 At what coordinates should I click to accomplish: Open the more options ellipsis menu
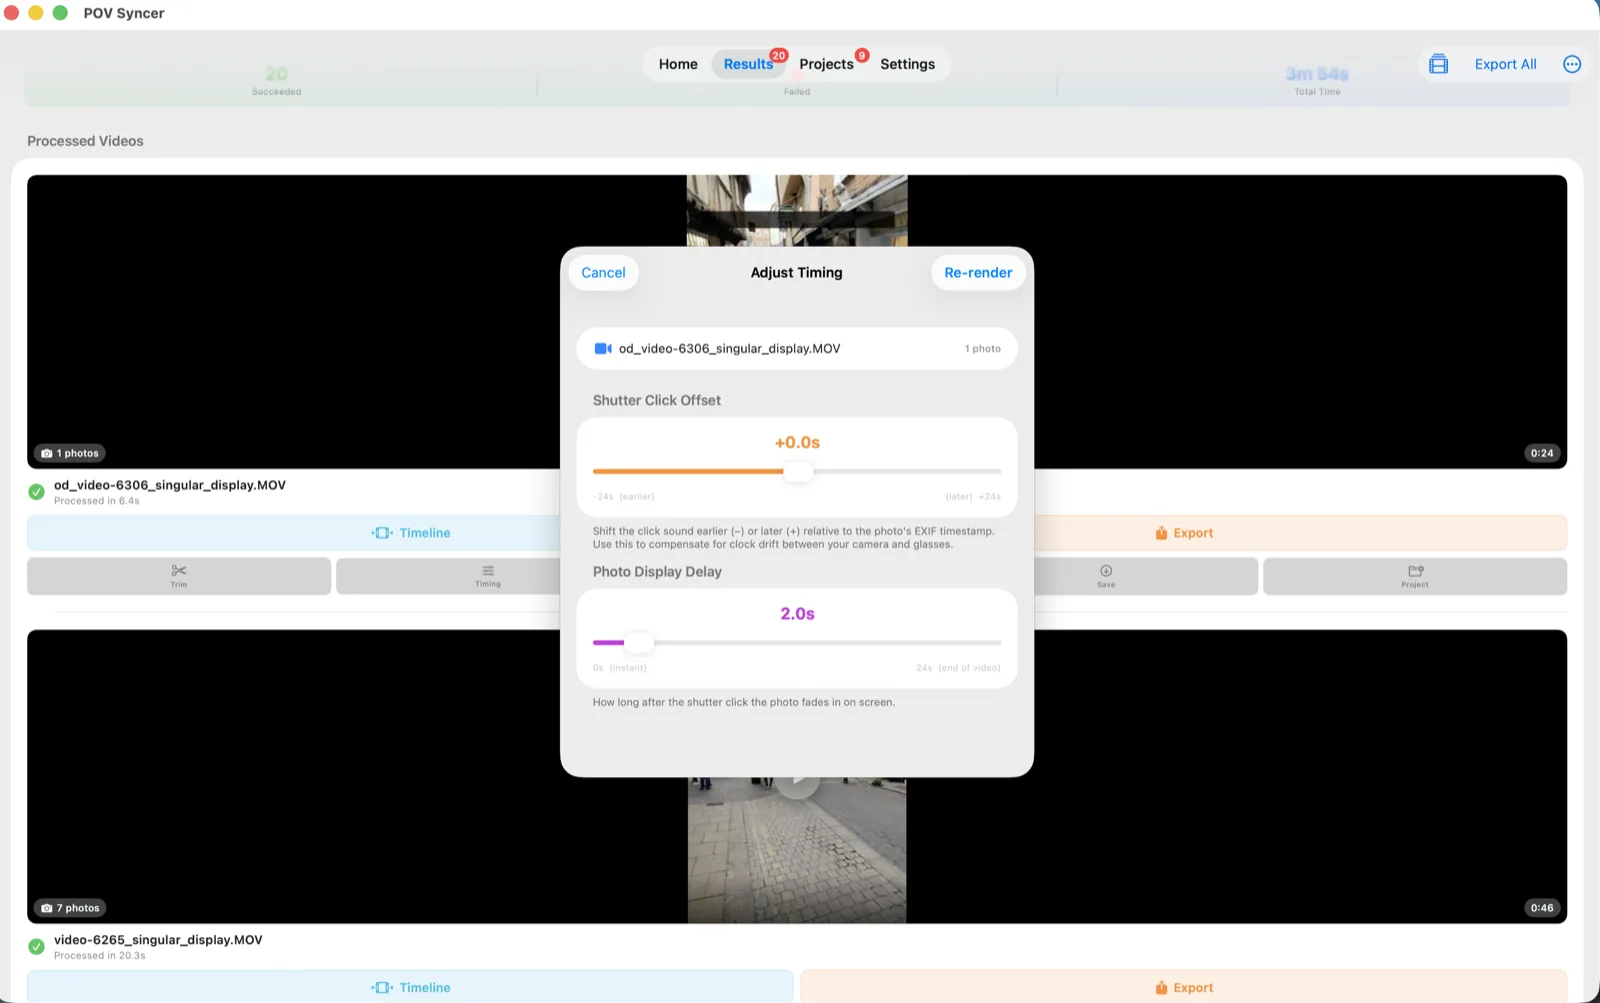tap(1572, 64)
